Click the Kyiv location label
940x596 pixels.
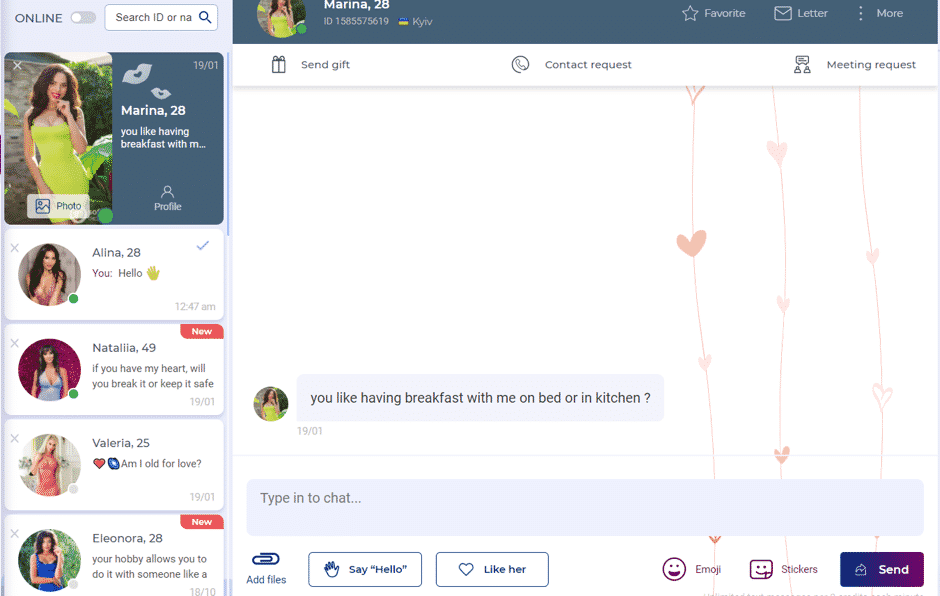[x=422, y=22]
